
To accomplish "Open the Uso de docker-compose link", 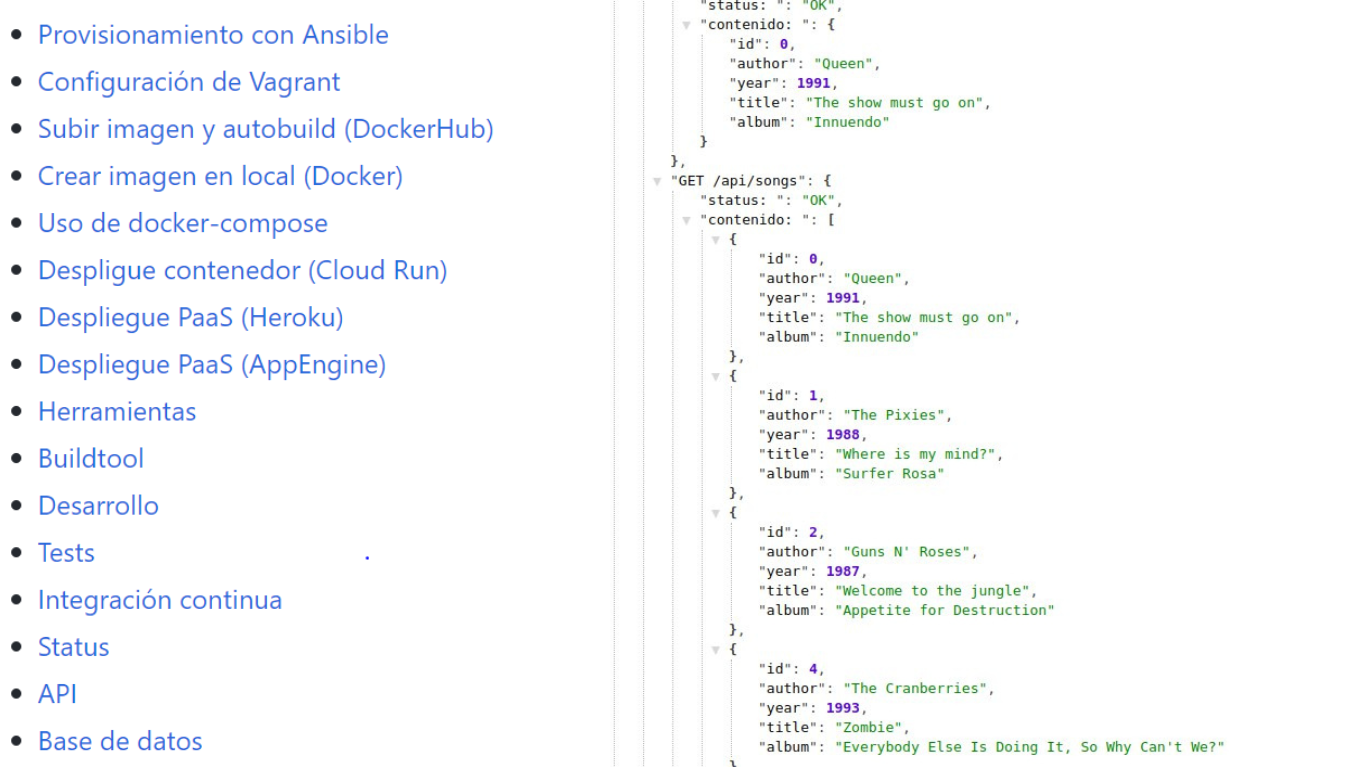I will [x=183, y=223].
